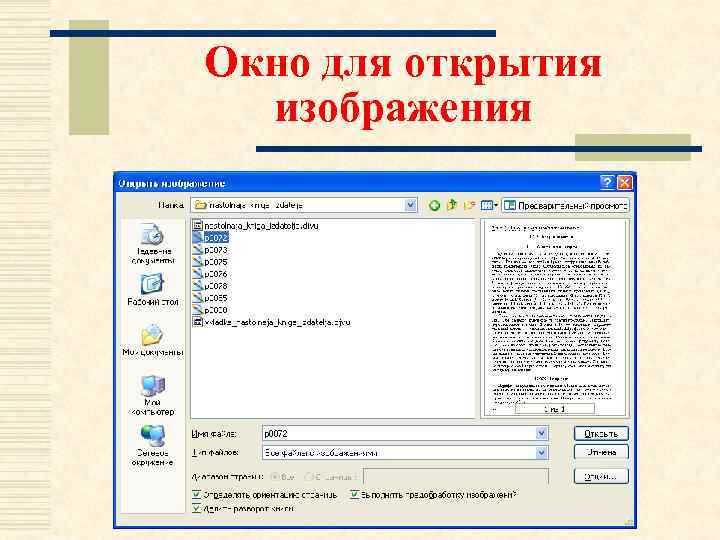Click the help question mark icon

[x=607, y=182]
